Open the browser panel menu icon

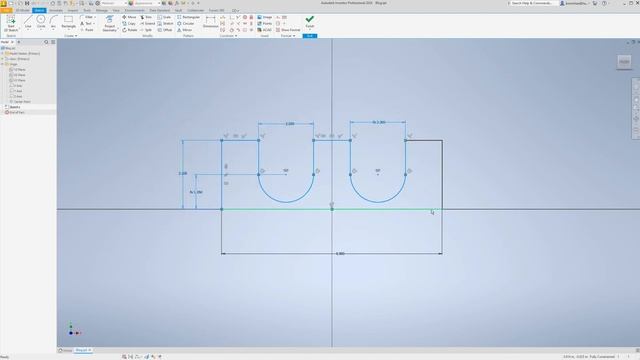53,42
